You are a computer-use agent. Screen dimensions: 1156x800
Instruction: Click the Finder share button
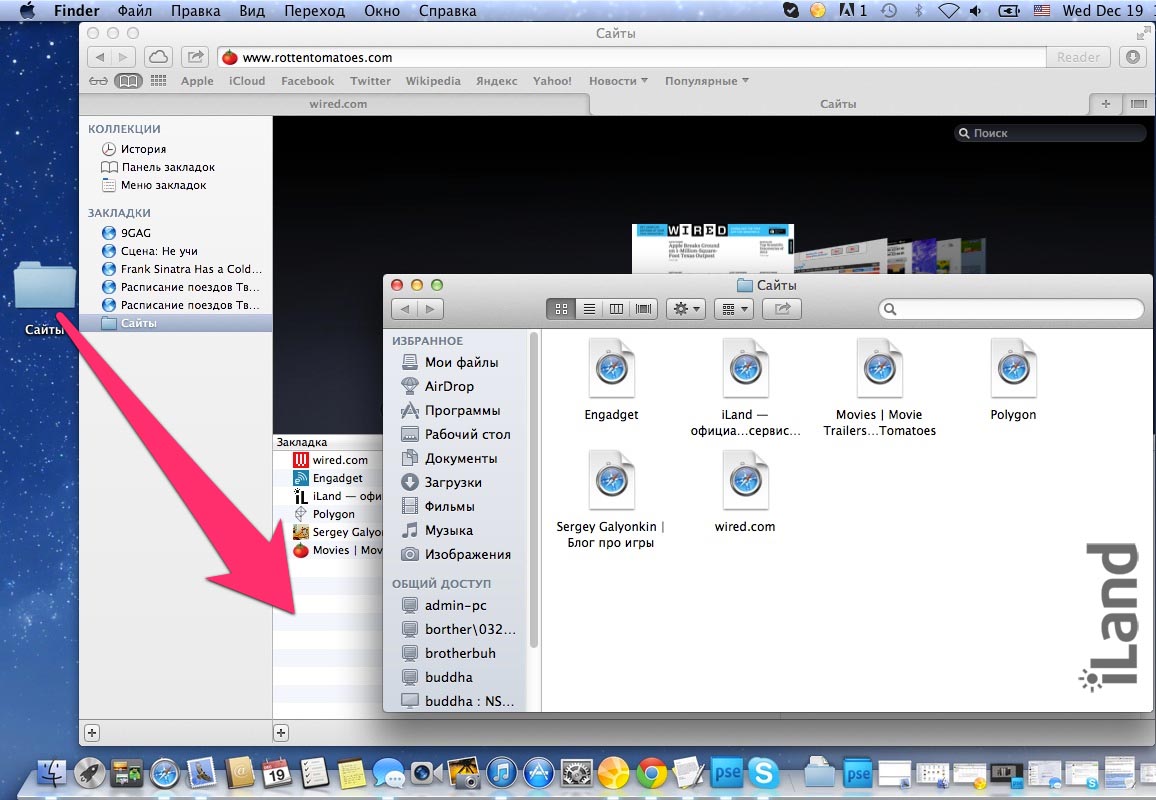pyautogui.click(x=781, y=309)
